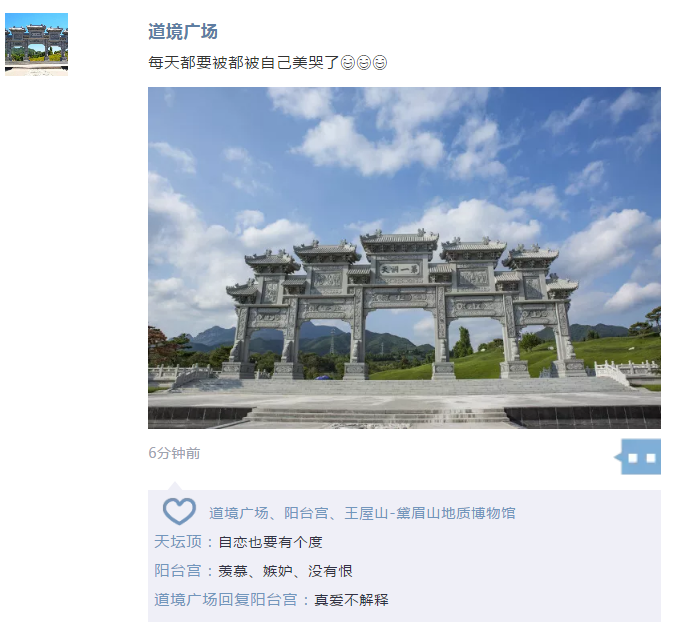Open the large stone archway photo
The image size is (676, 634).
(x=404, y=258)
